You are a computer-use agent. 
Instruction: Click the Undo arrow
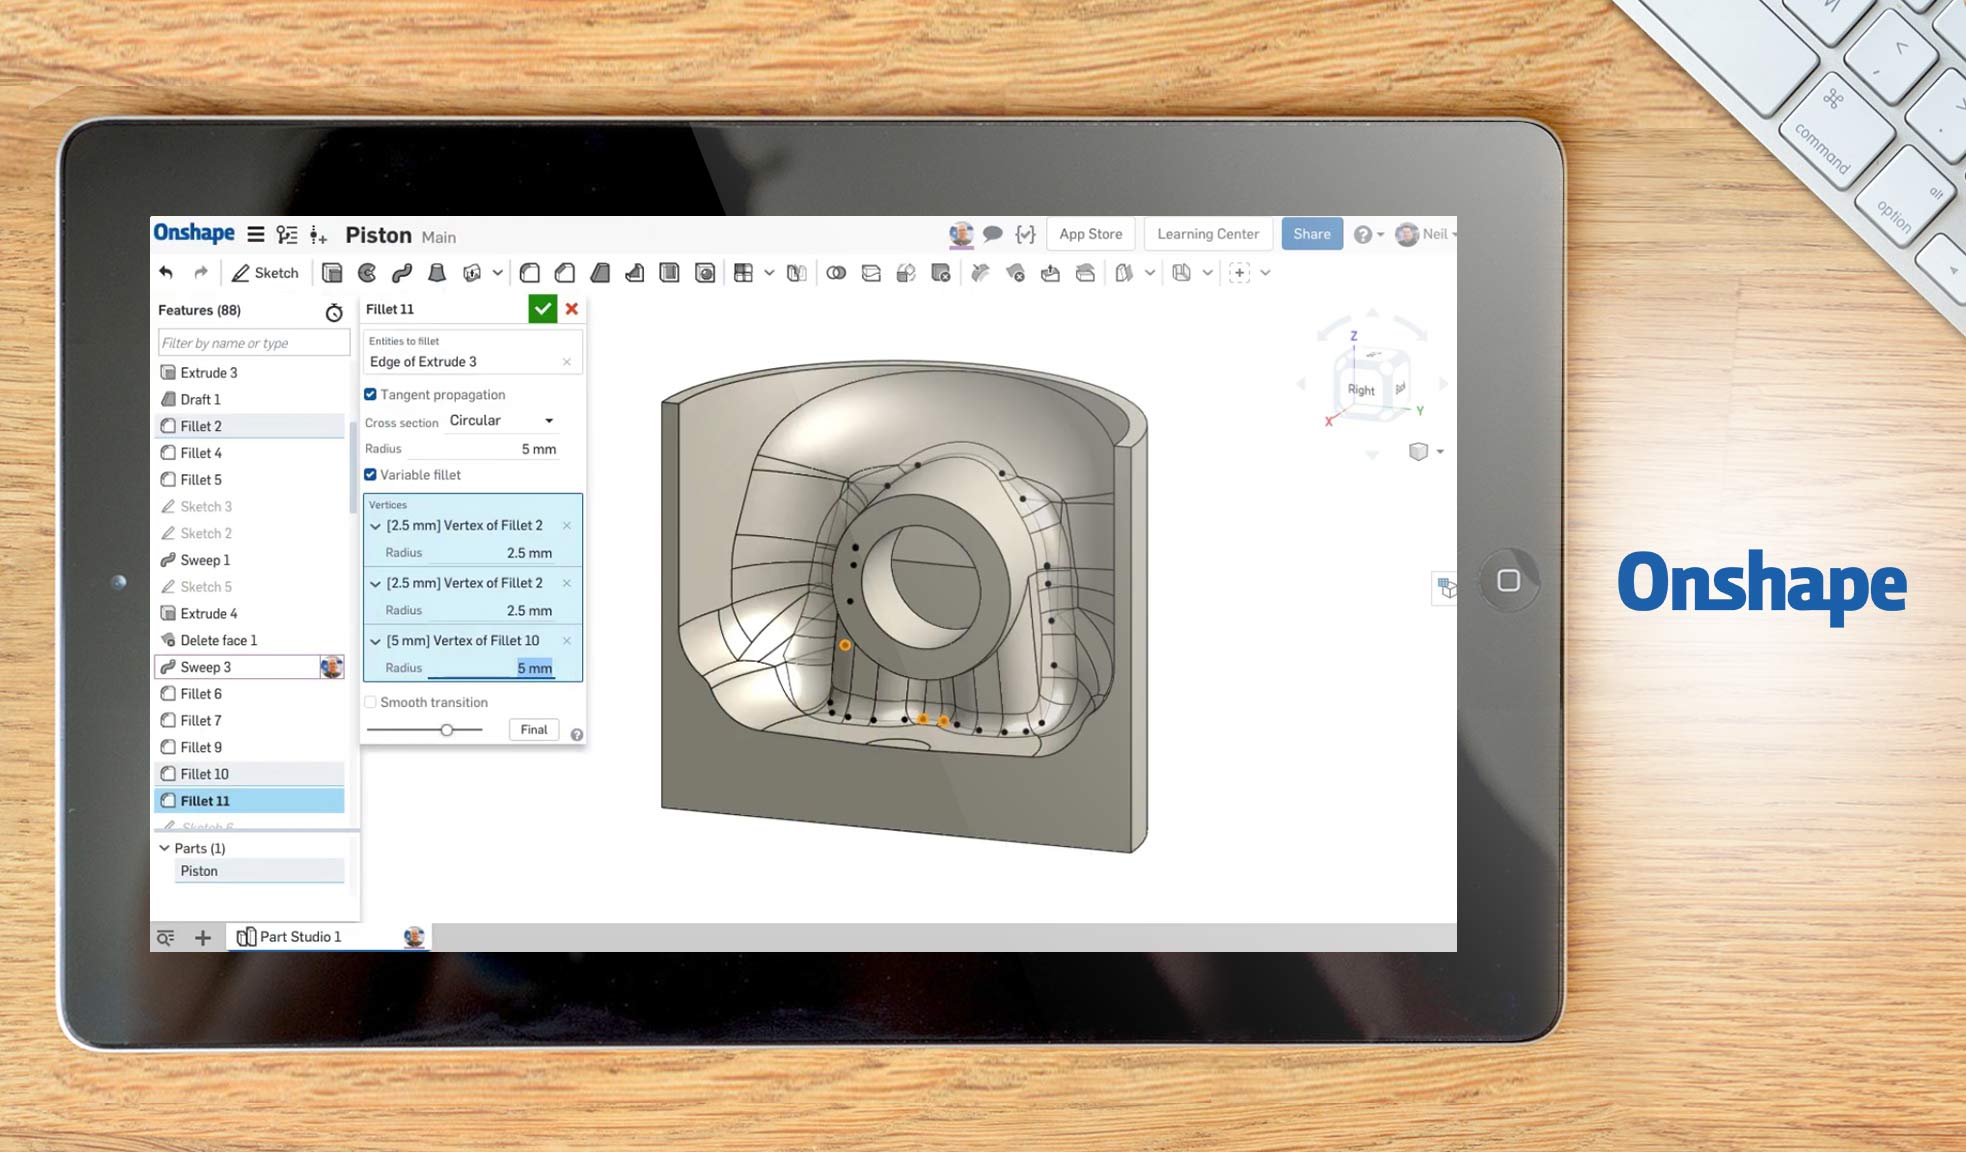(167, 272)
